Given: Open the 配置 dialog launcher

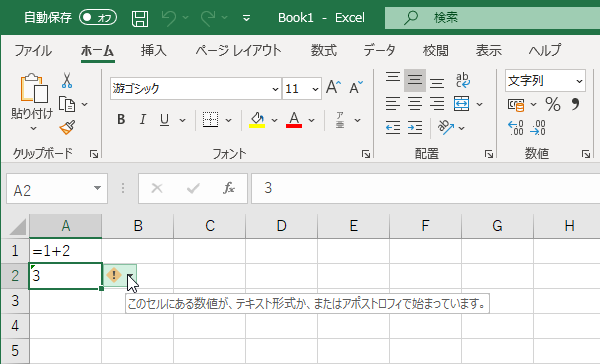Looking at the screenshot, I should point(489,154).
